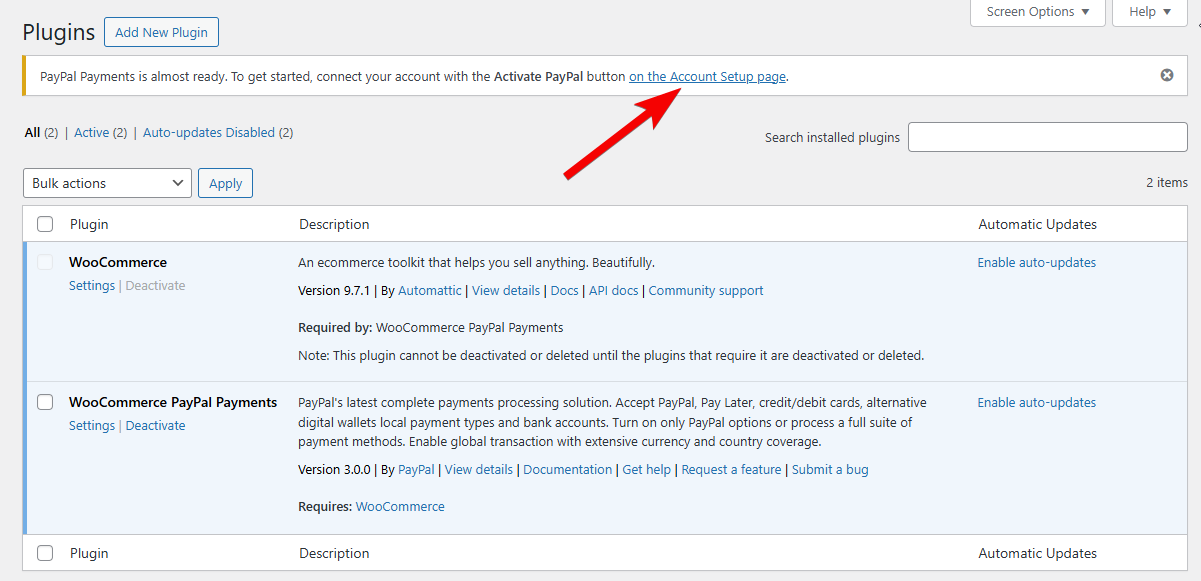1201x581 pixels.
Task: Switch to the Active plugins filter
Action: tap(92, 131)
